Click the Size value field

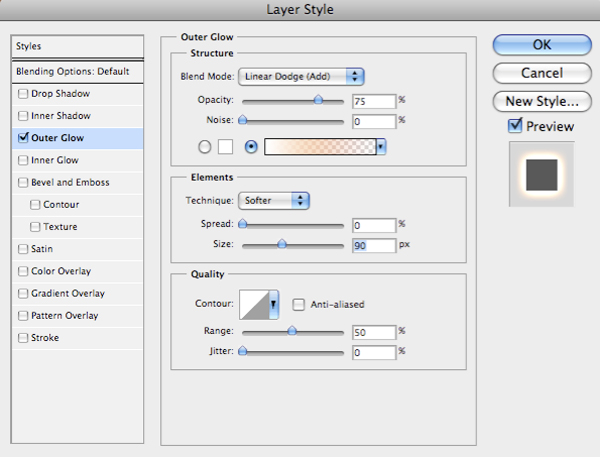374,245
